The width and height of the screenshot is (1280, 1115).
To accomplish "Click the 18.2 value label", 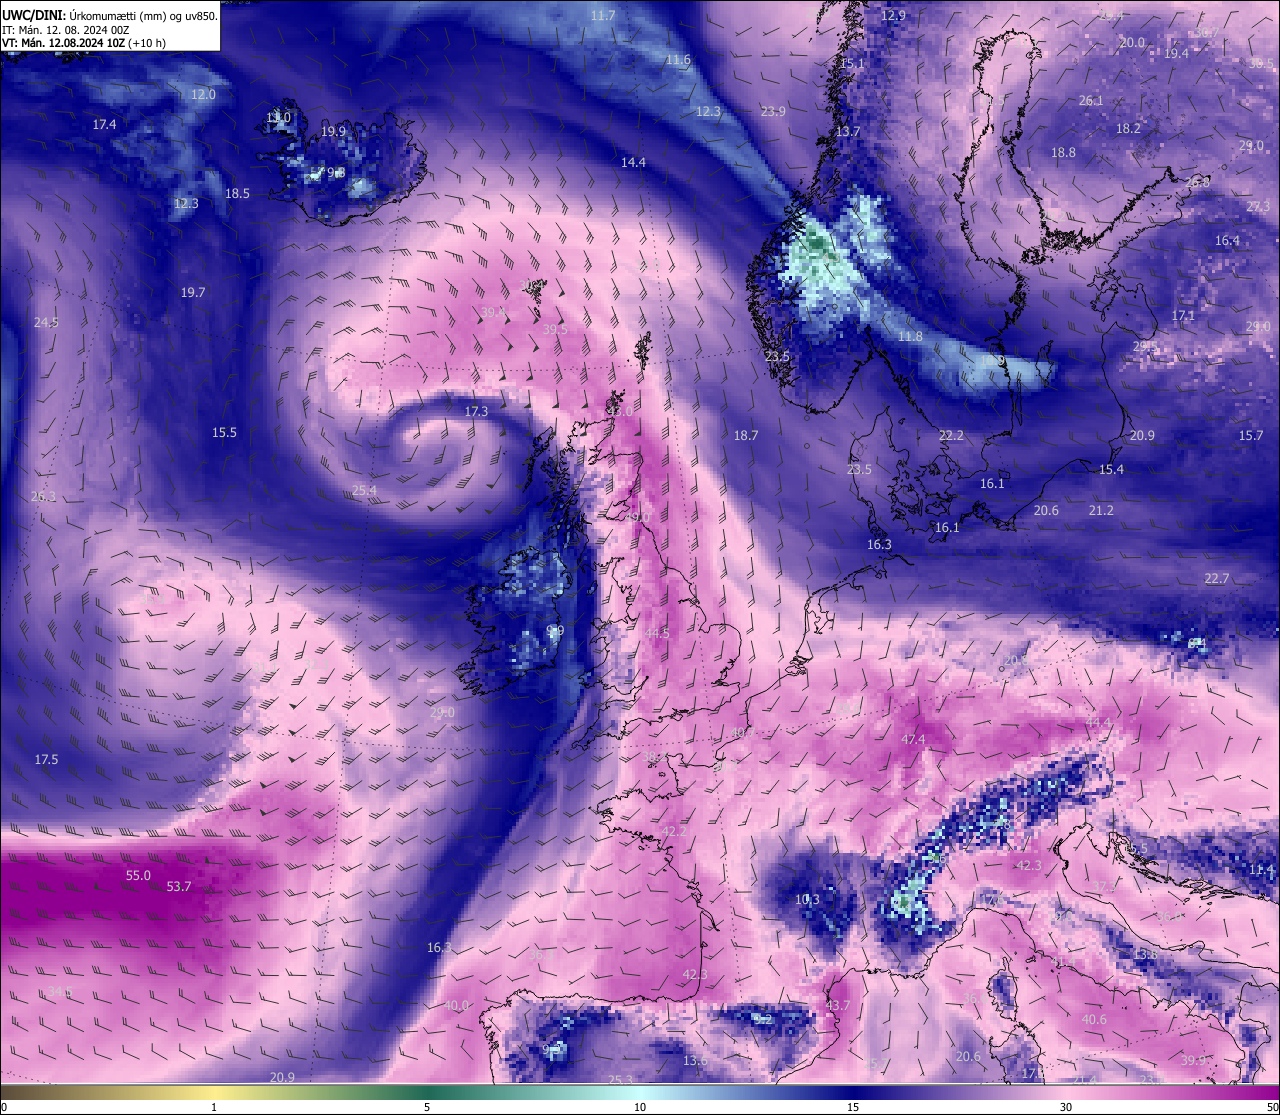I will click(1128, 128).
